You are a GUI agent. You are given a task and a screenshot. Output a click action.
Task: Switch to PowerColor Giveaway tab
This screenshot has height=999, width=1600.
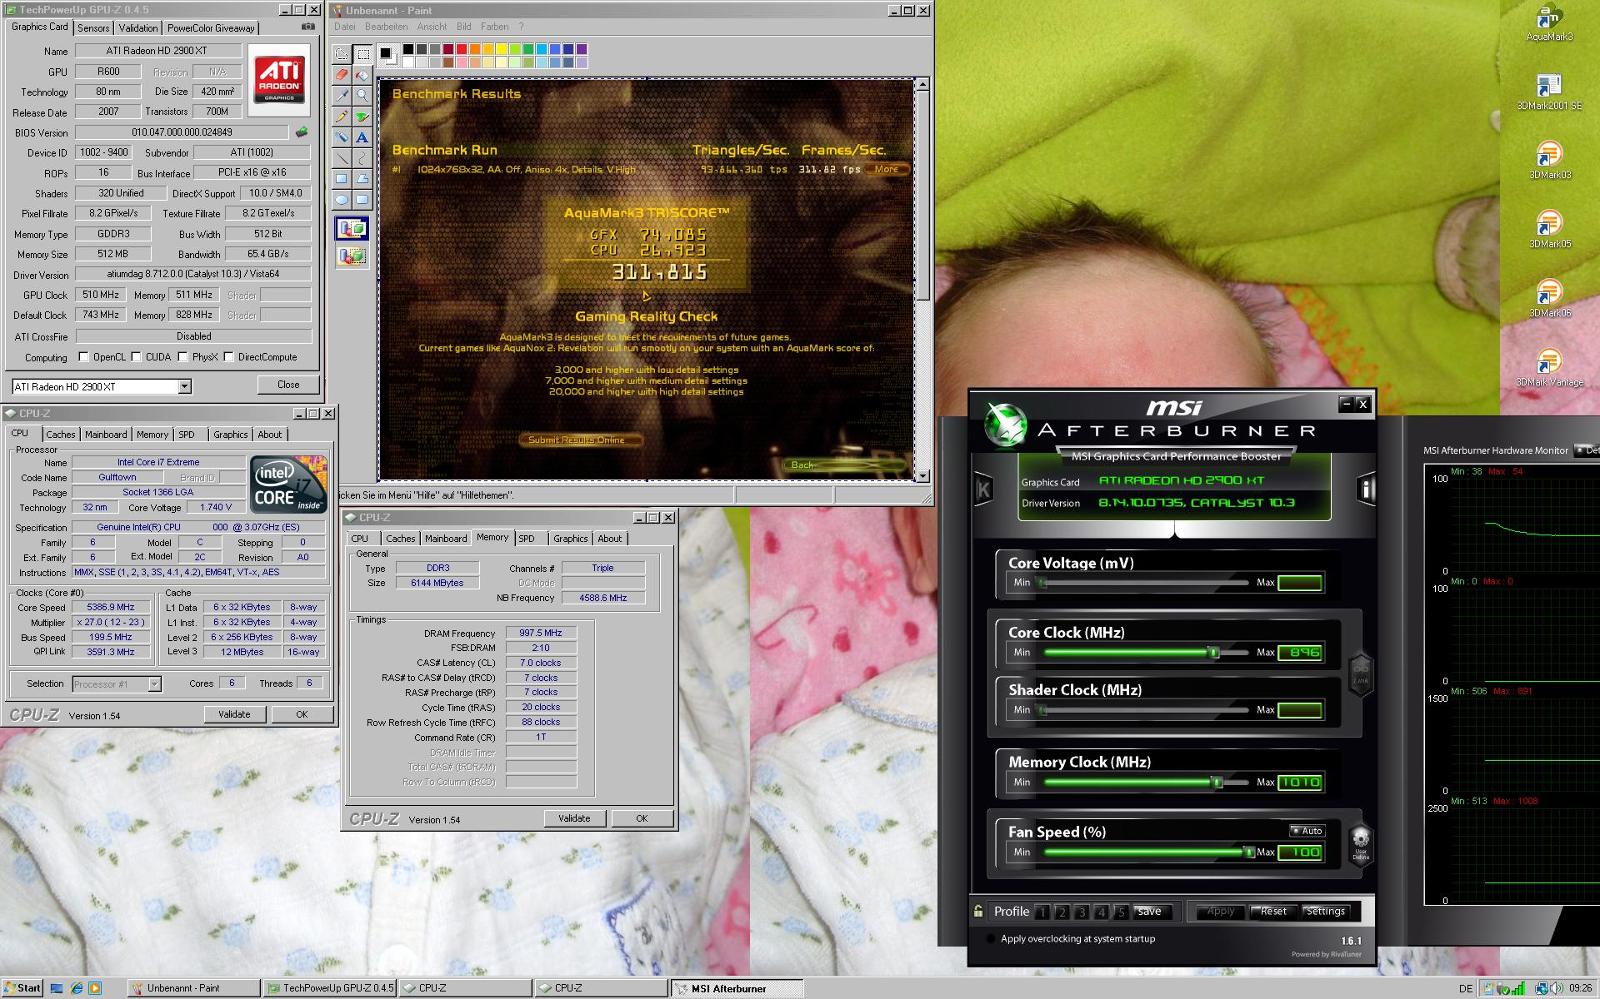pyautogui.click(x=211, y=28)
